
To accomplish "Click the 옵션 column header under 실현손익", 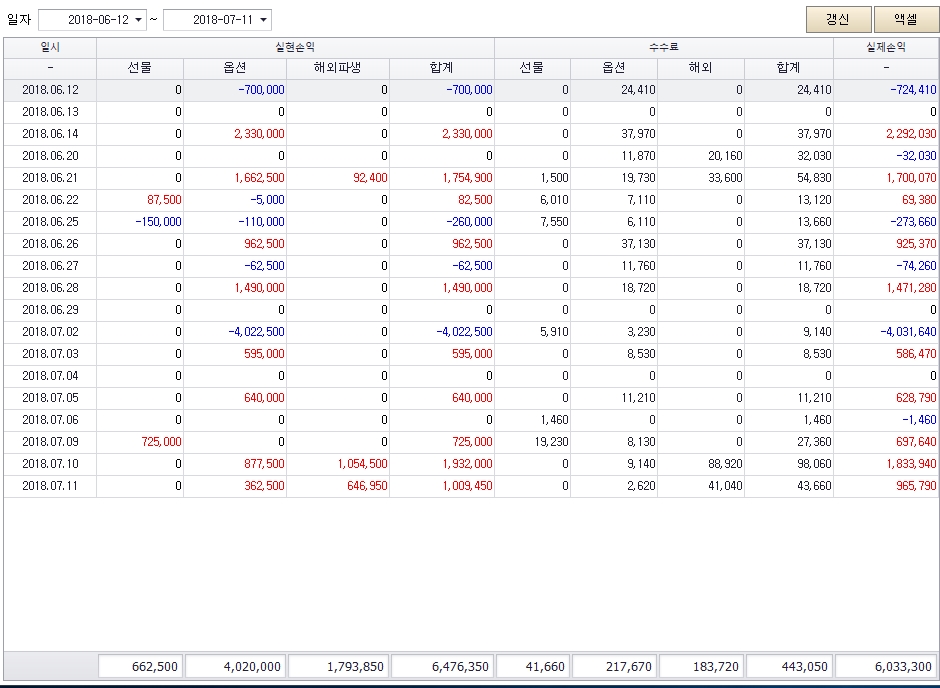I will pyautogui.click(x=234, y=68).
